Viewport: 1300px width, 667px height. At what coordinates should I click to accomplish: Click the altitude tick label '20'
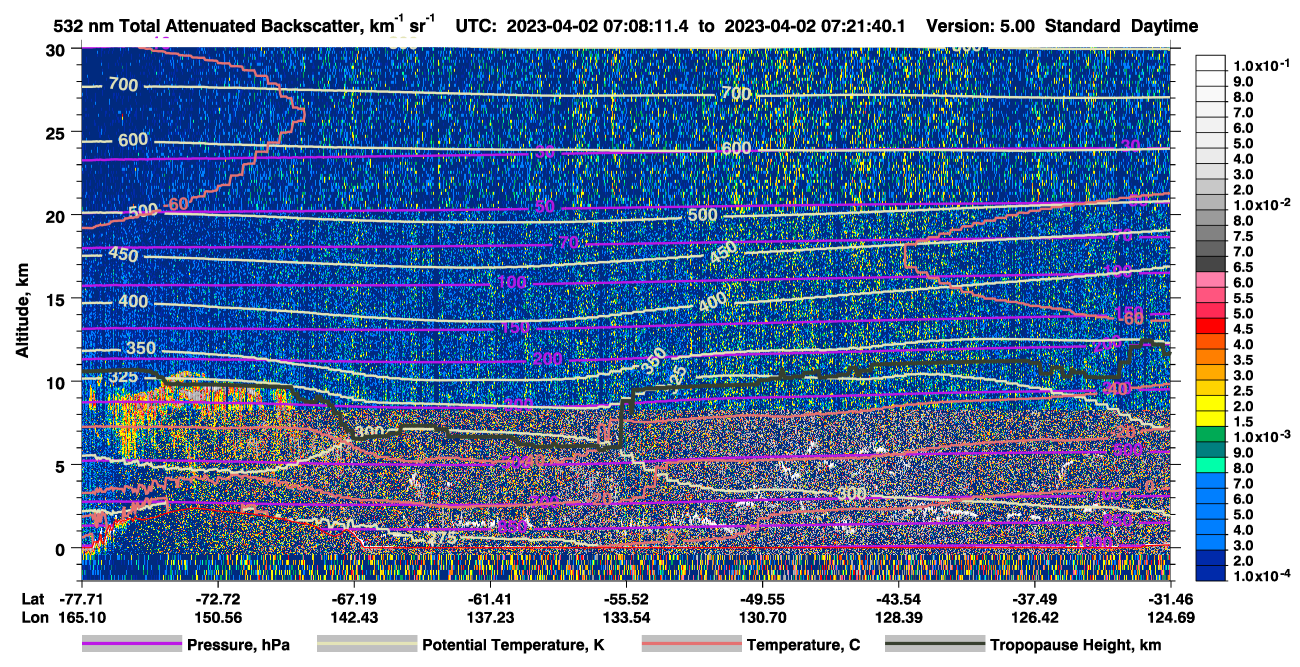coord(58,215)
